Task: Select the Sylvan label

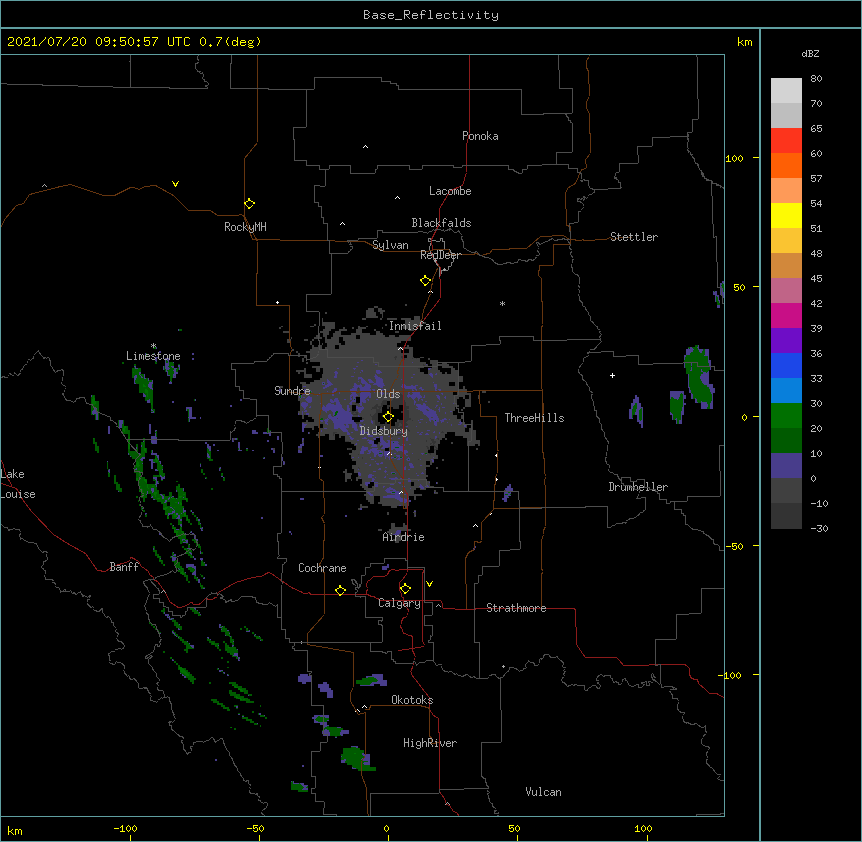Action: coord(390,245)
